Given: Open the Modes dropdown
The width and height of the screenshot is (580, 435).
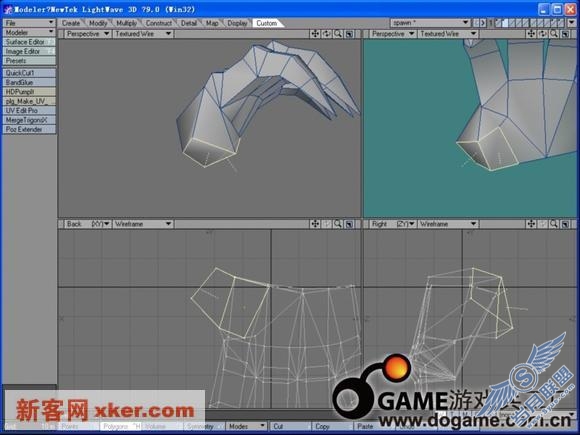Looking at the screenshot, I should pyautogui.click(x=247, y=426).
